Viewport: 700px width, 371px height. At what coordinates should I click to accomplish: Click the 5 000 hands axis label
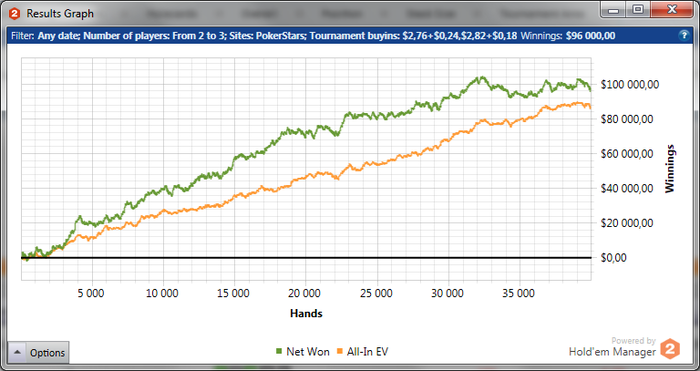tap(92, 293)
